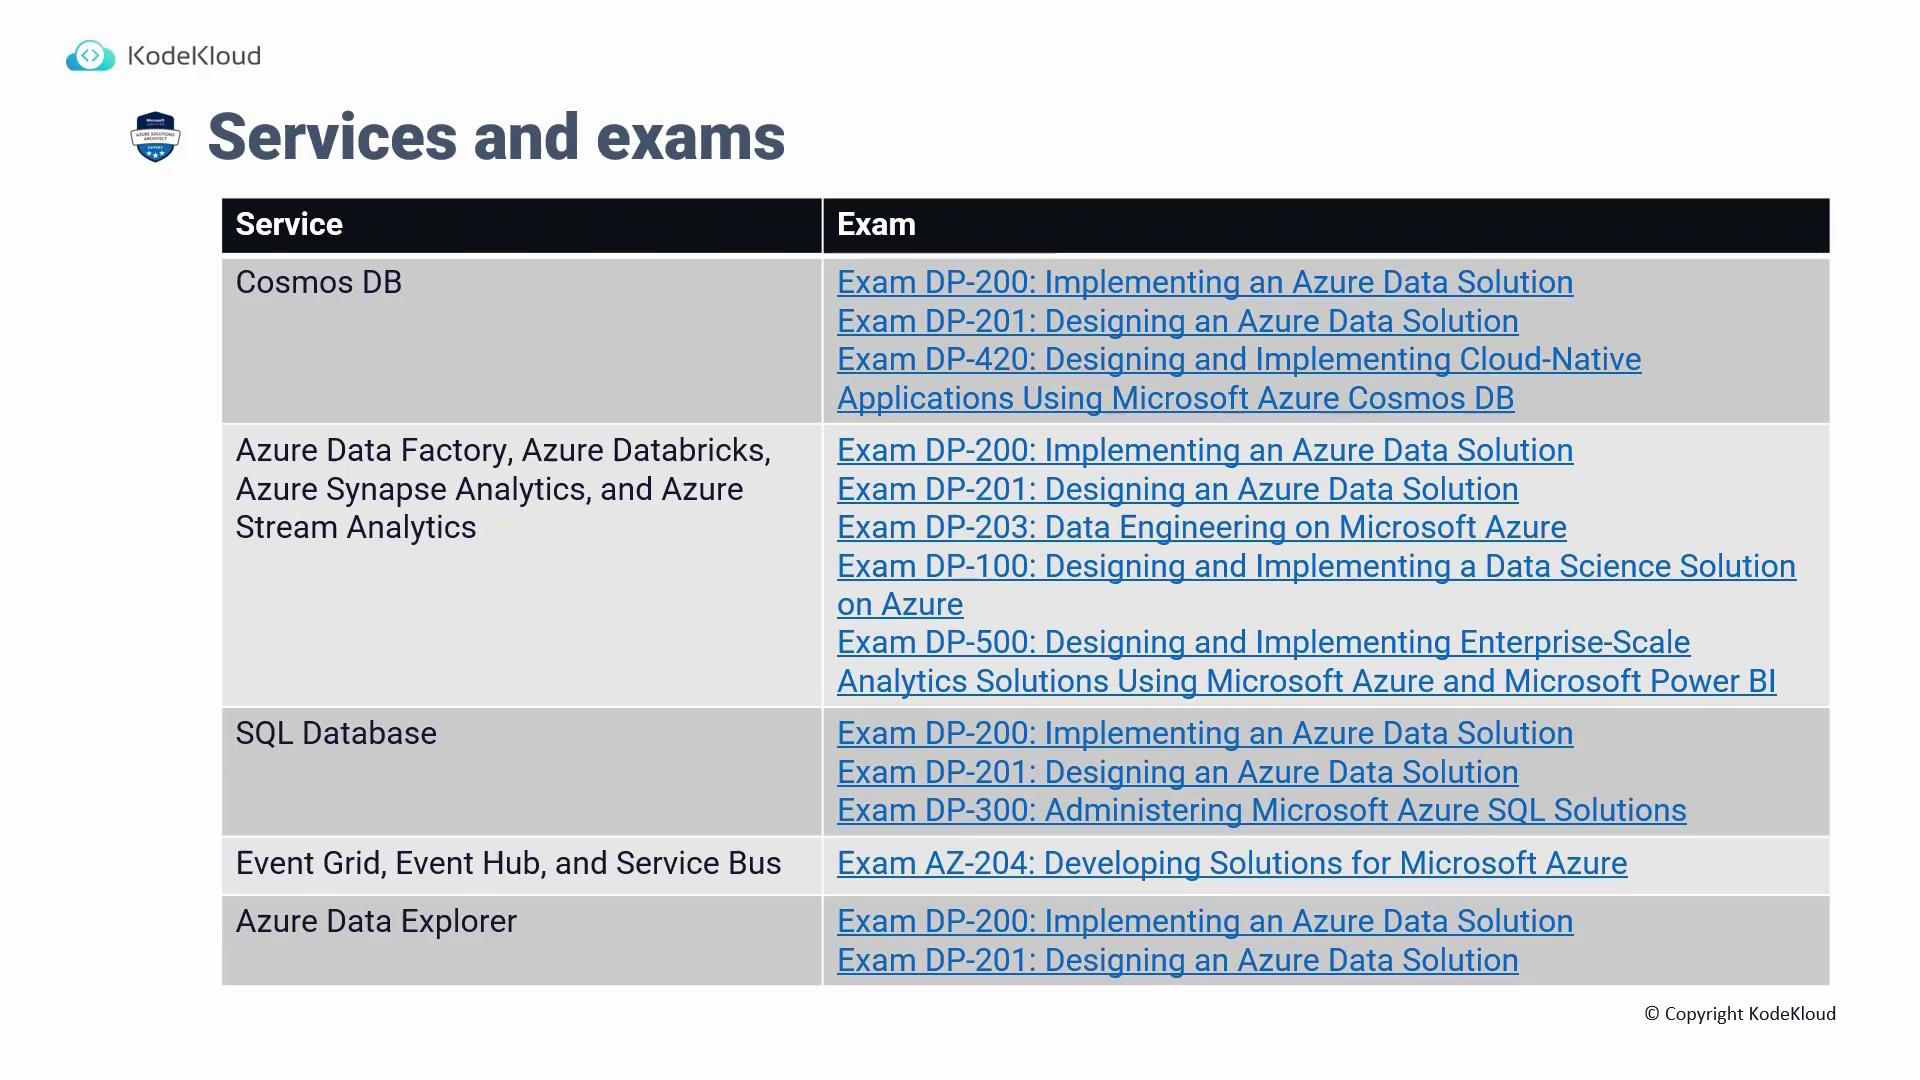Click the Exam column header
The height and width of the screenshot is (1080, 1920).
click(x=876, y=225)
